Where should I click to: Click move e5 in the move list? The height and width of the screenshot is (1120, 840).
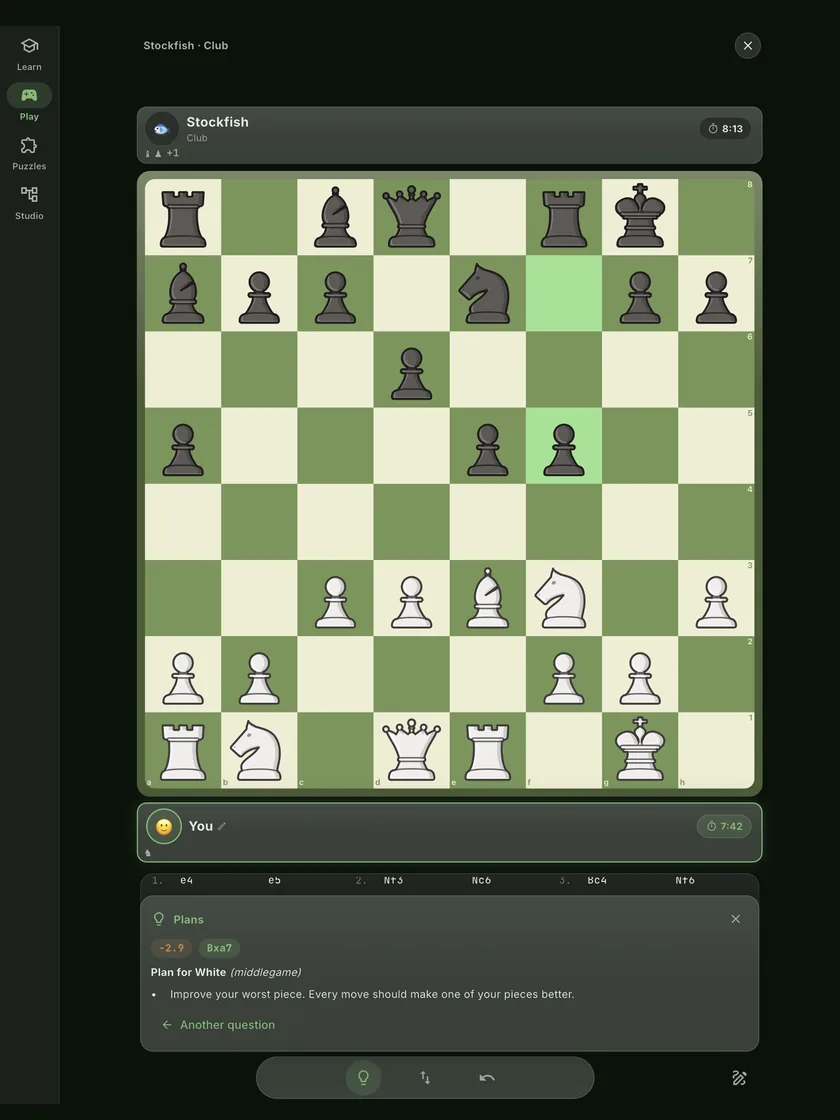[274, 880]
